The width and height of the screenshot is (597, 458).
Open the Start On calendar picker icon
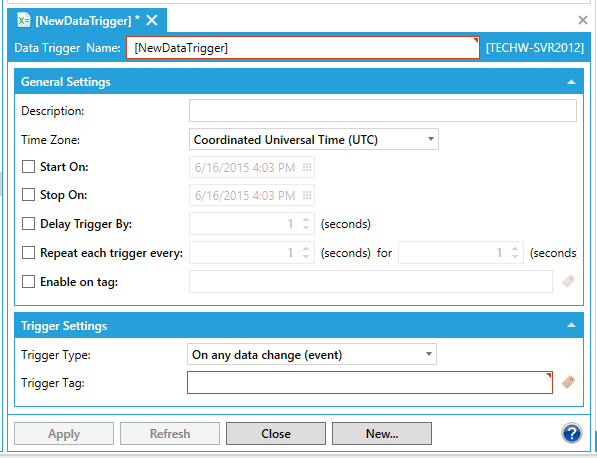click(307, 167)
